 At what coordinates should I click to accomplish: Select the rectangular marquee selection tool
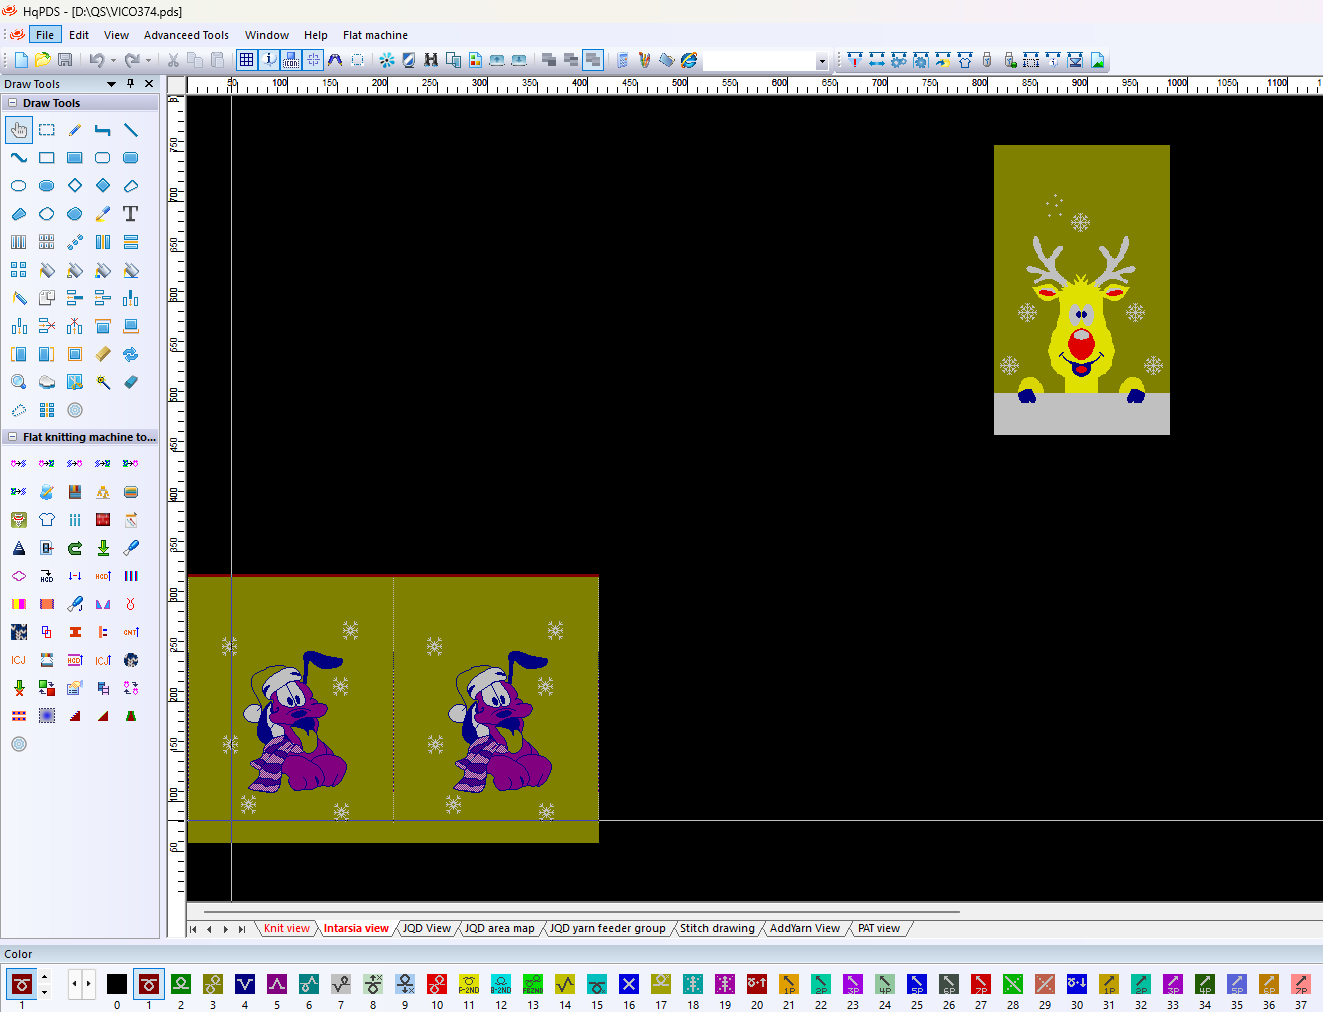[47, 130]
